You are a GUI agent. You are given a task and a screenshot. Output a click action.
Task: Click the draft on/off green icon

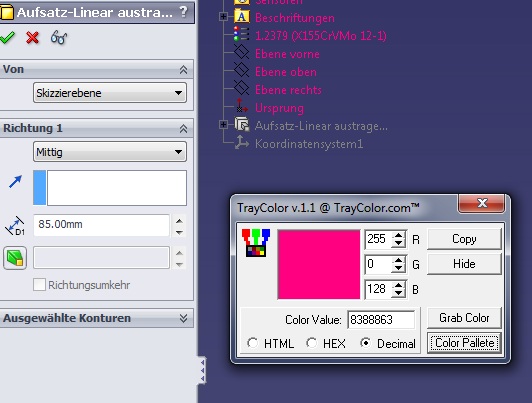tap(15, 258)
